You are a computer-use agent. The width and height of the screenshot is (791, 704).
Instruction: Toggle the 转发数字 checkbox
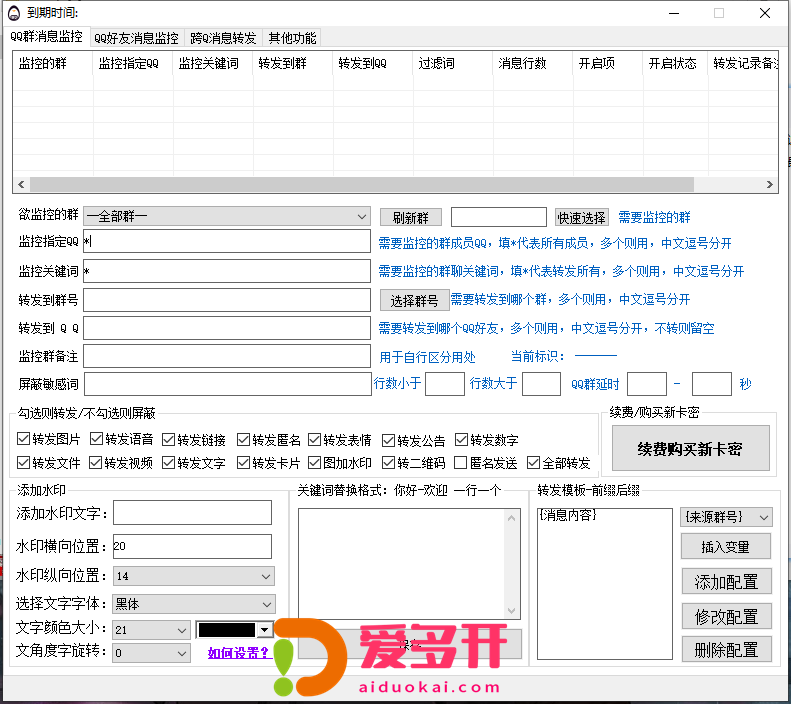pos(461,440)
